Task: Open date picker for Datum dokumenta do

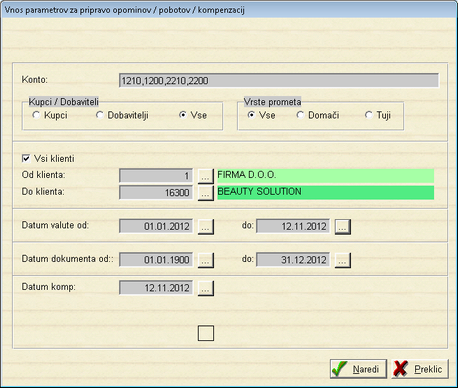Action: (343, 260)
